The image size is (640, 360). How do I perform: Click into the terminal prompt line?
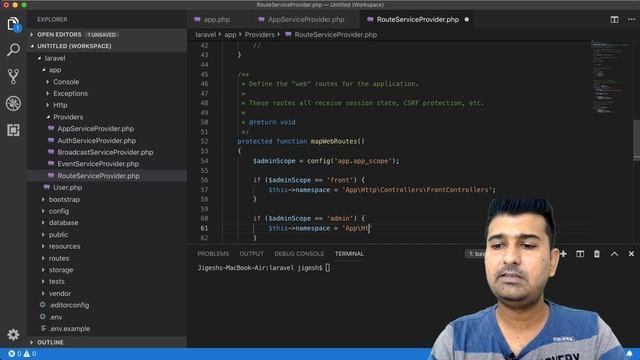[264, 268]
